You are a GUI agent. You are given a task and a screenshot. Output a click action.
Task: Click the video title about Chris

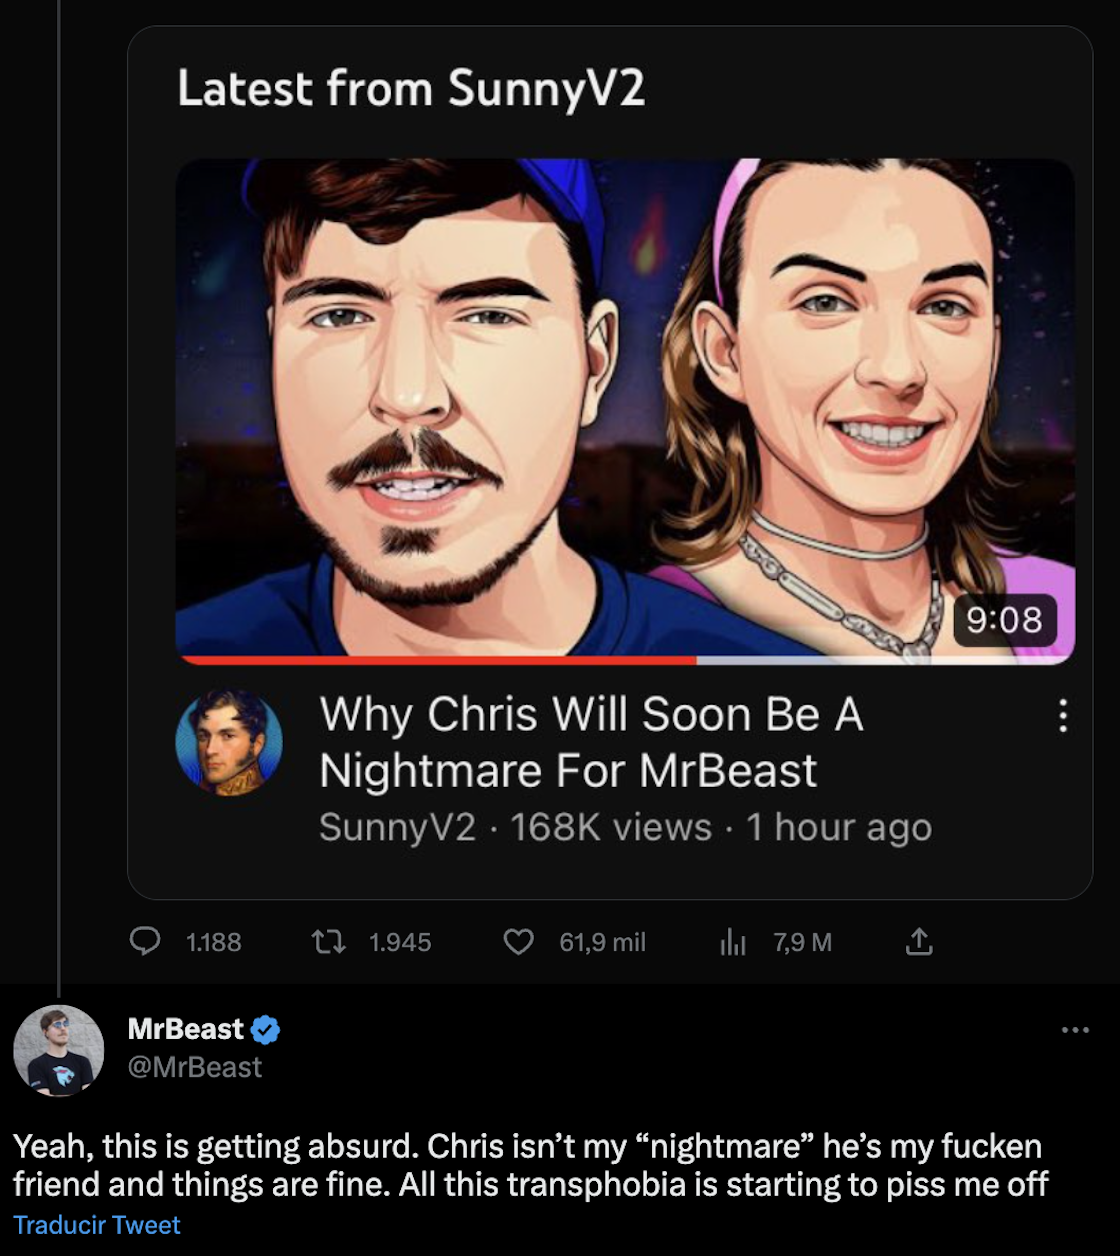(590, 742)
